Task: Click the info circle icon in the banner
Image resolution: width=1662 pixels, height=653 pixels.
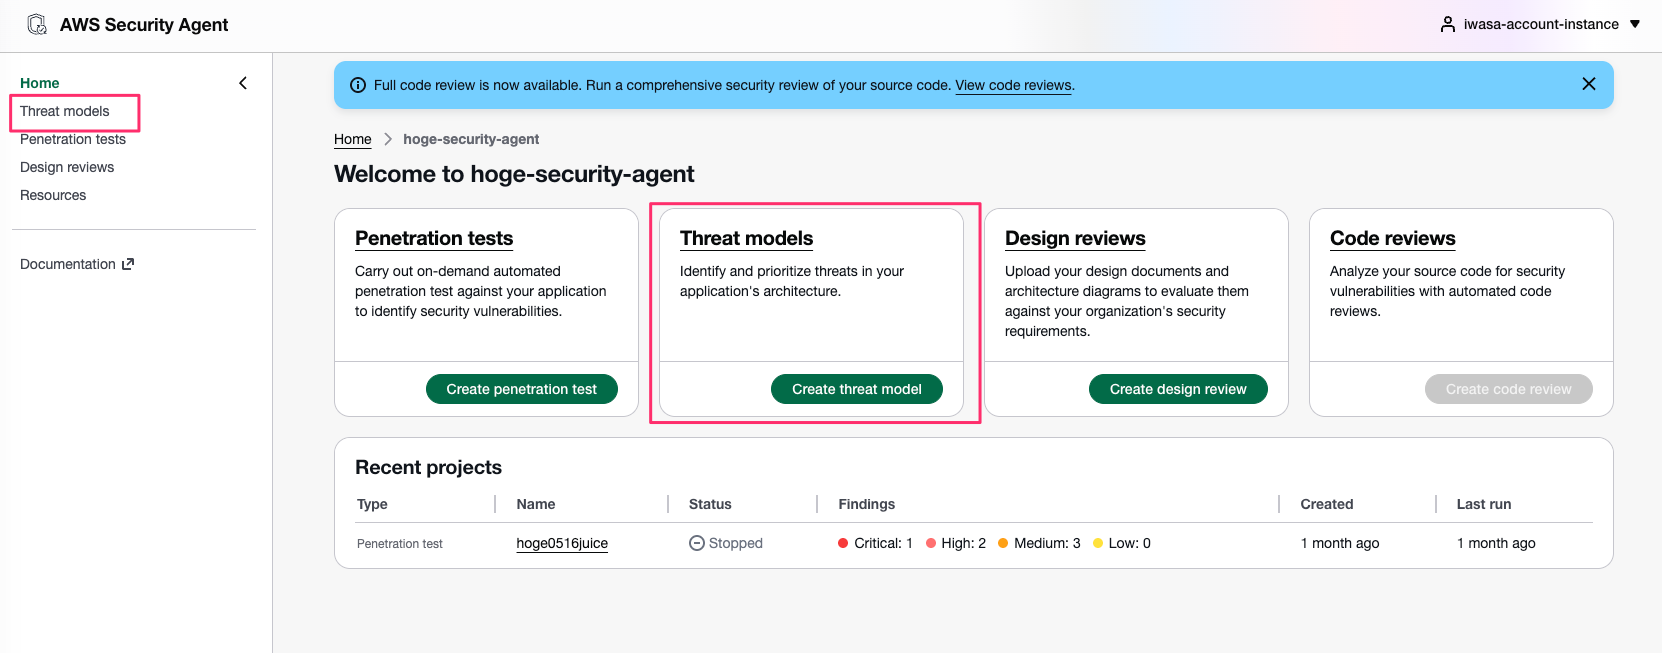Action: point(358,85)
